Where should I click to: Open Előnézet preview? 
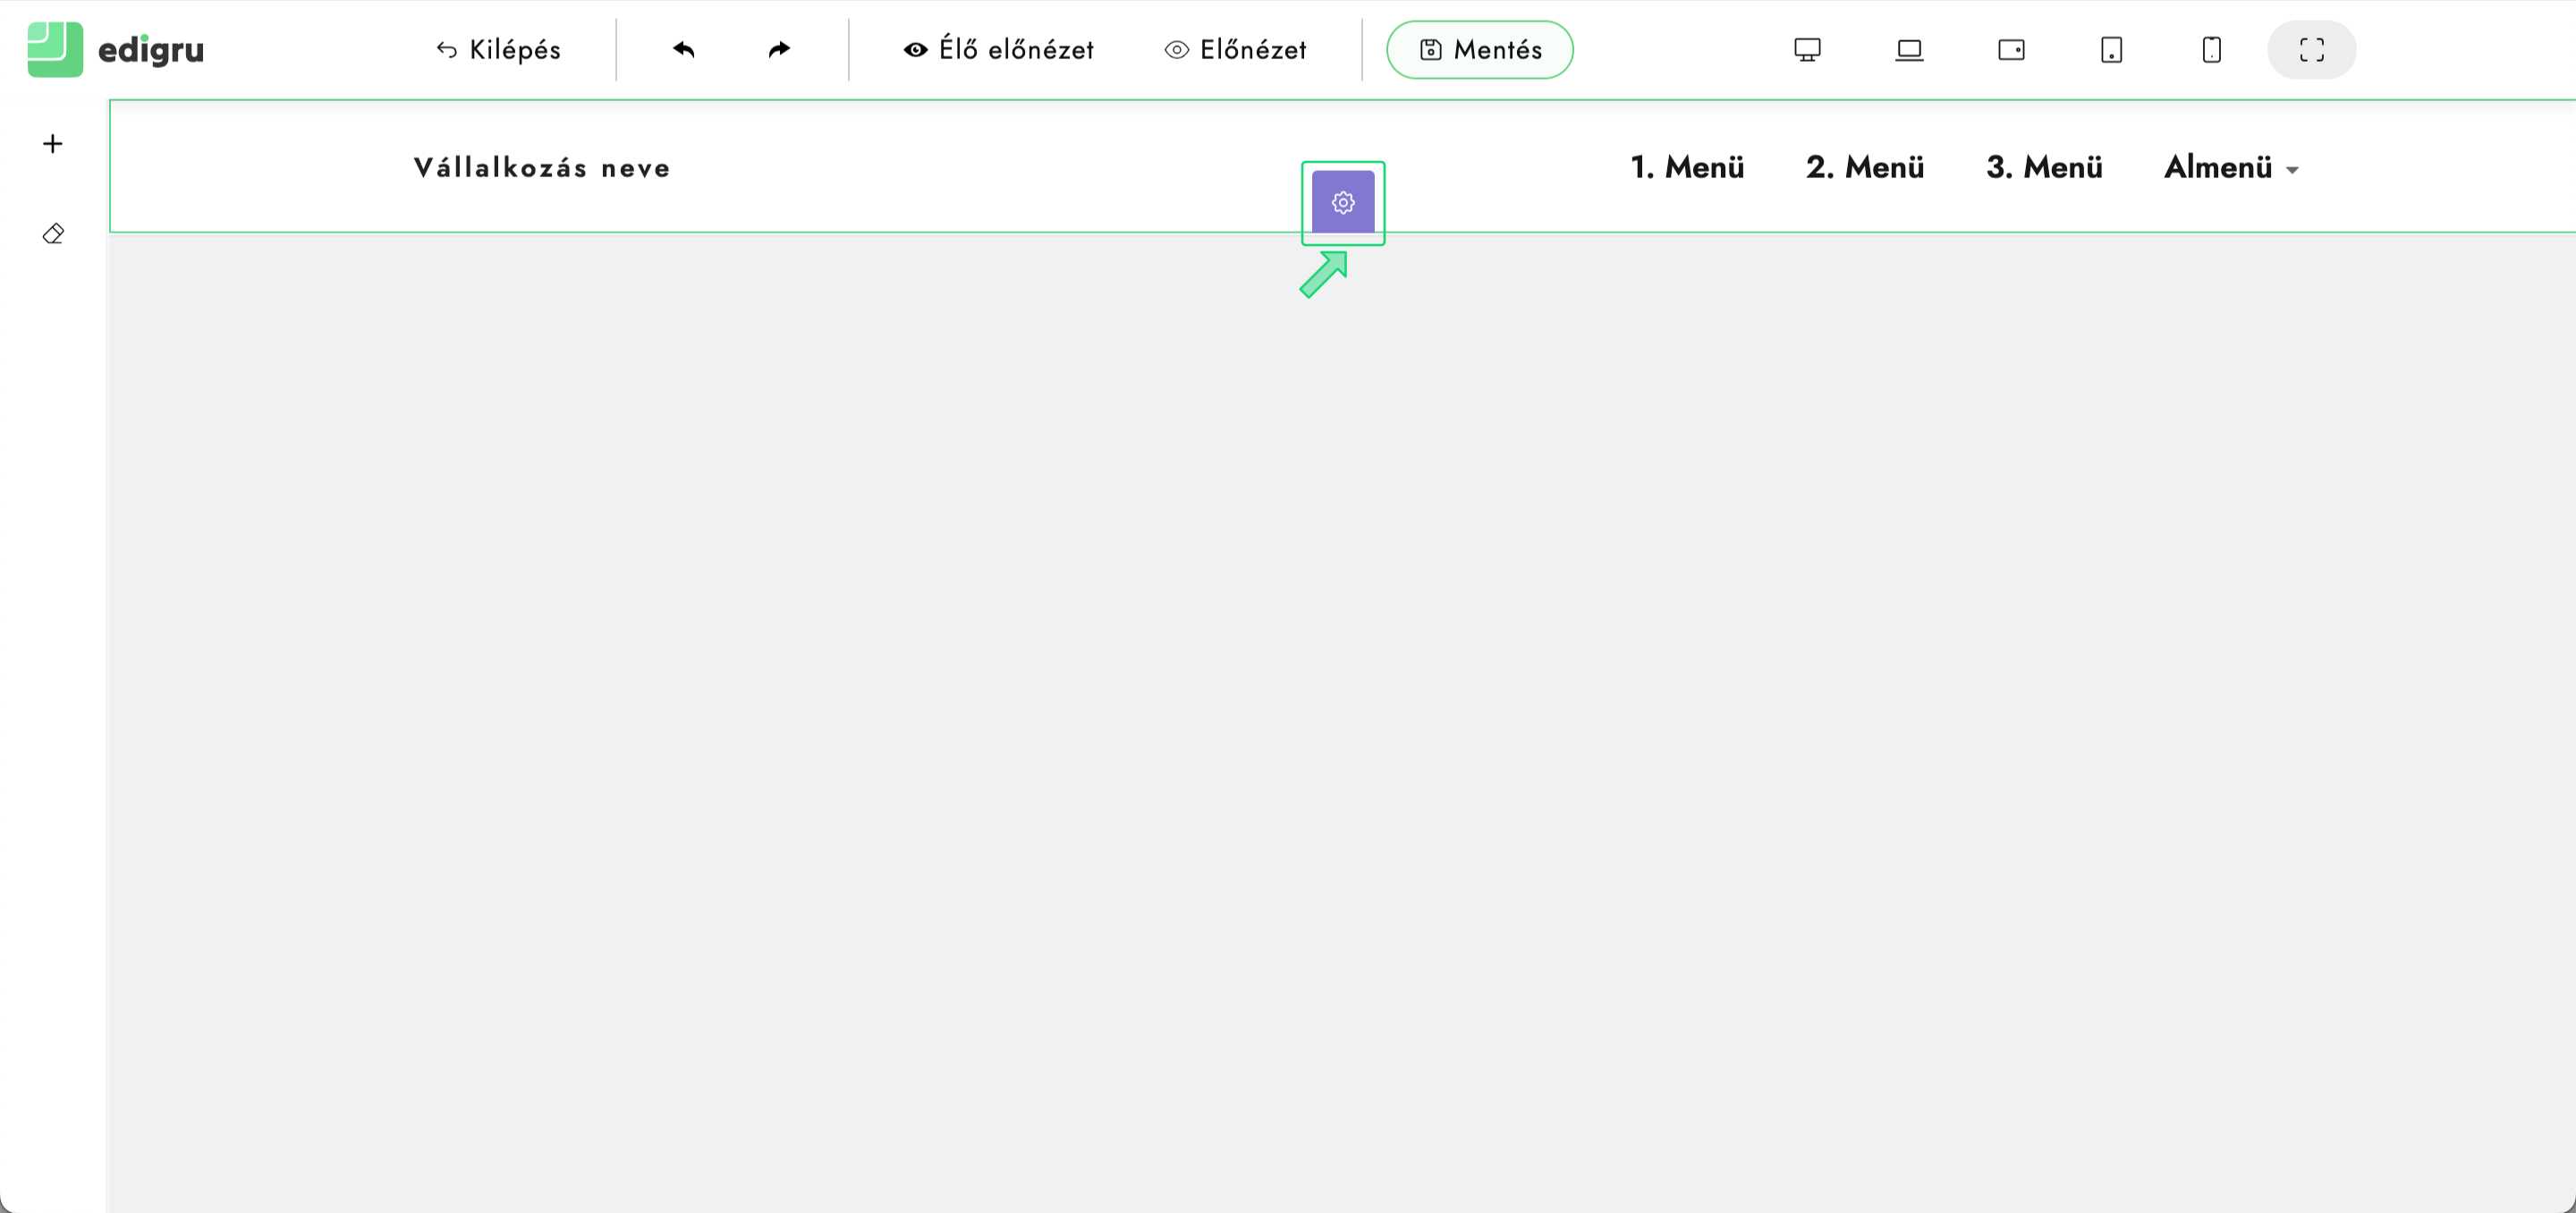[1236, 49]
